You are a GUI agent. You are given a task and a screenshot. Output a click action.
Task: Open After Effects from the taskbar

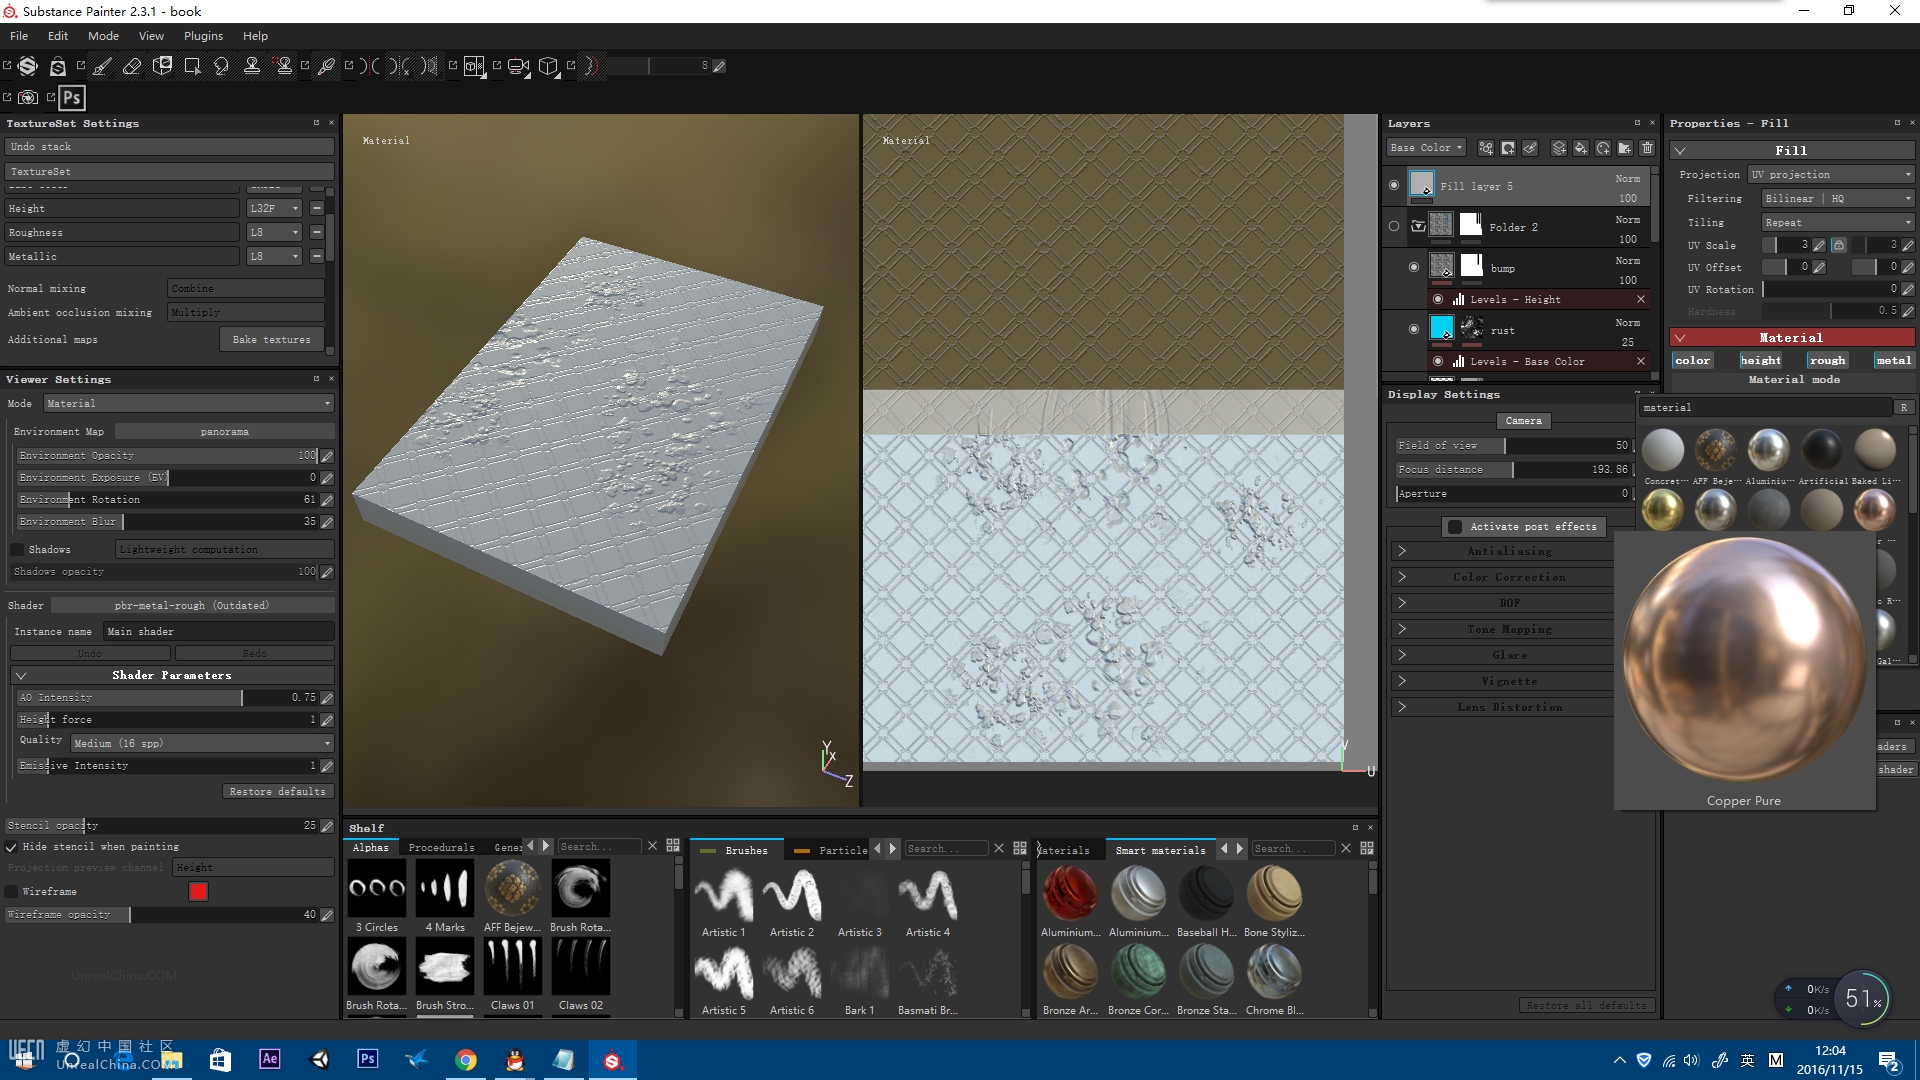269,1058
